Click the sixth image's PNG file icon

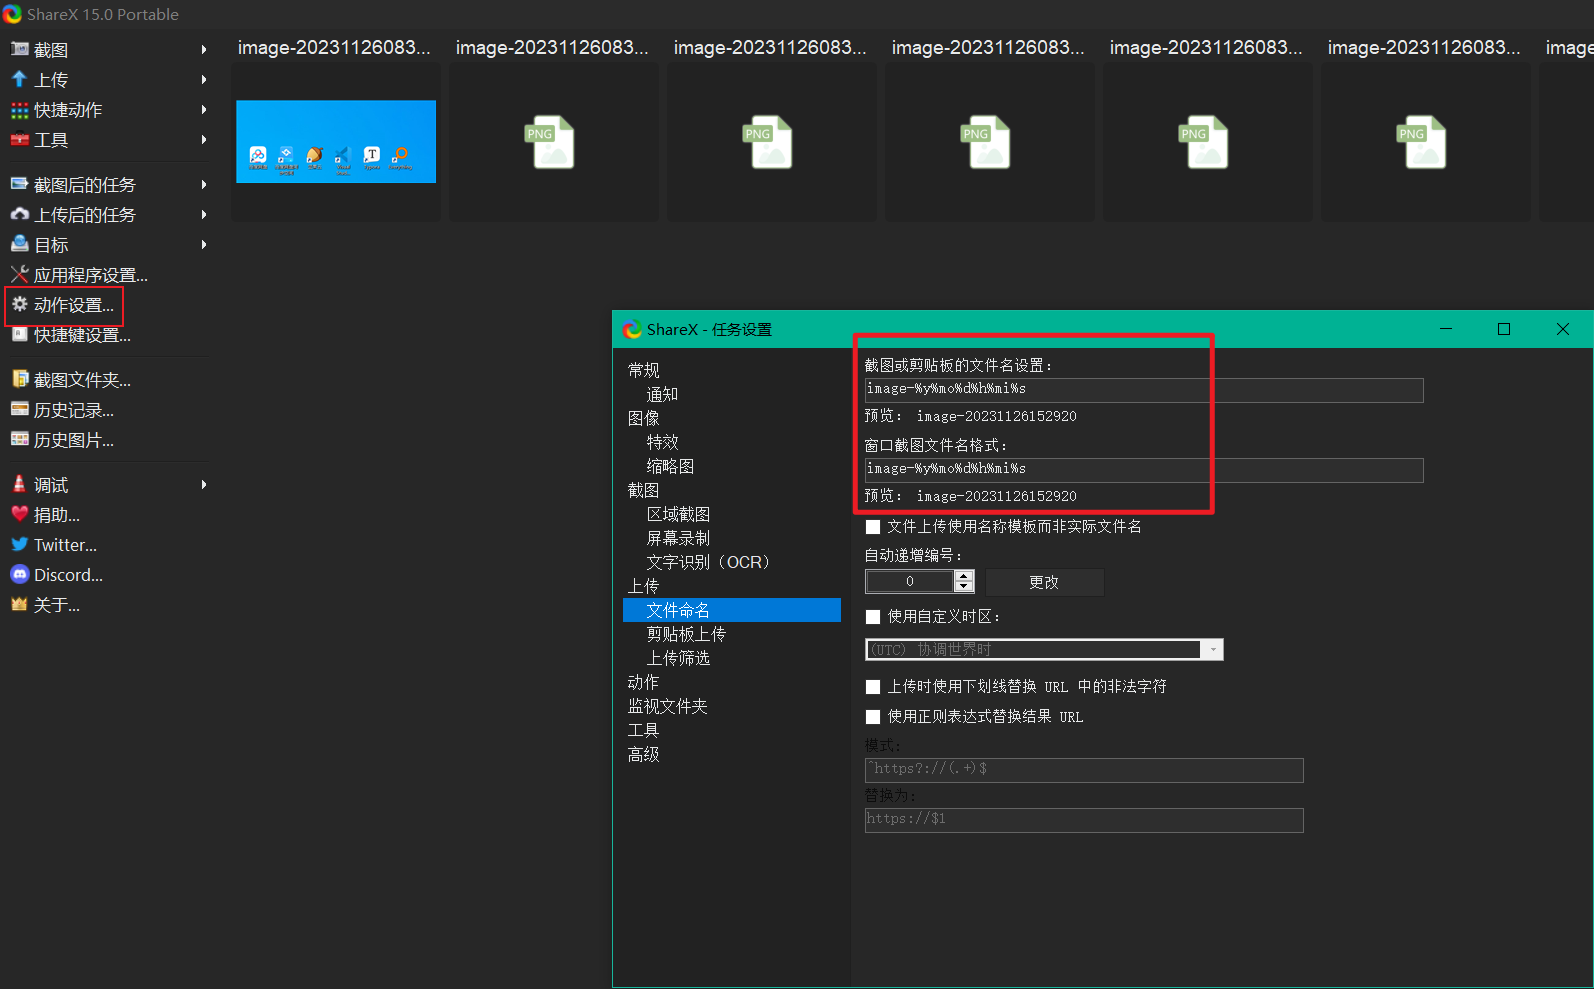pos(1422,142)
